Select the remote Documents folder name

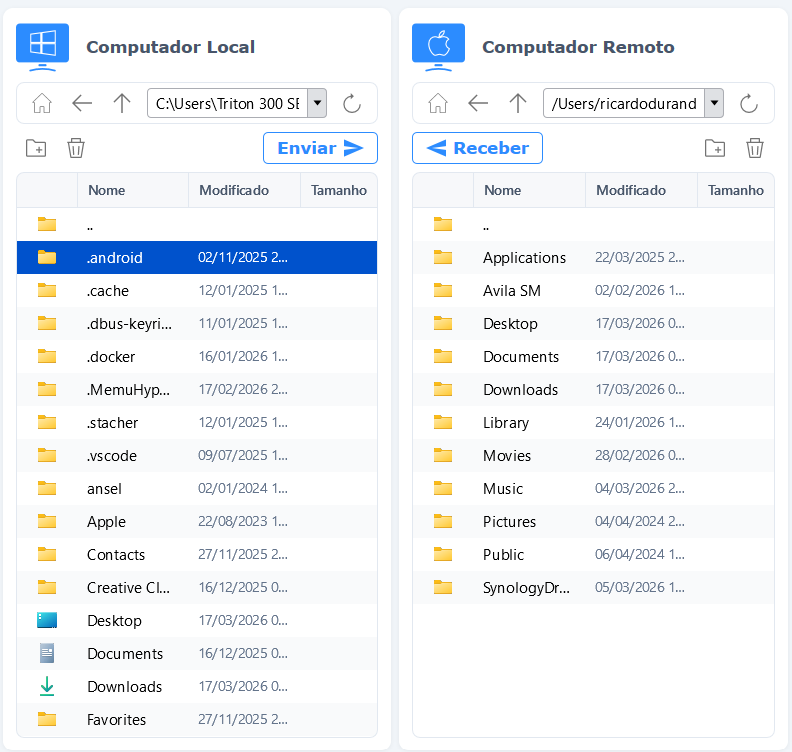pyautogui.click(x=521, y=357)
